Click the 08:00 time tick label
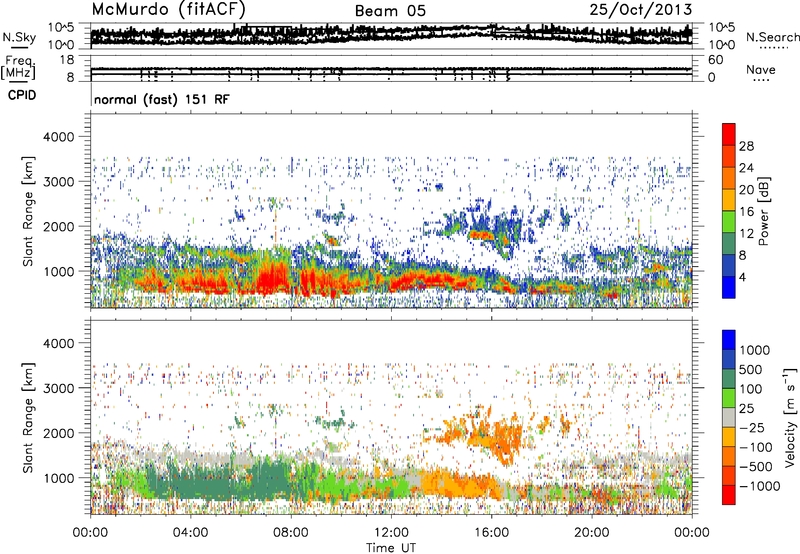 click(291, 533)
